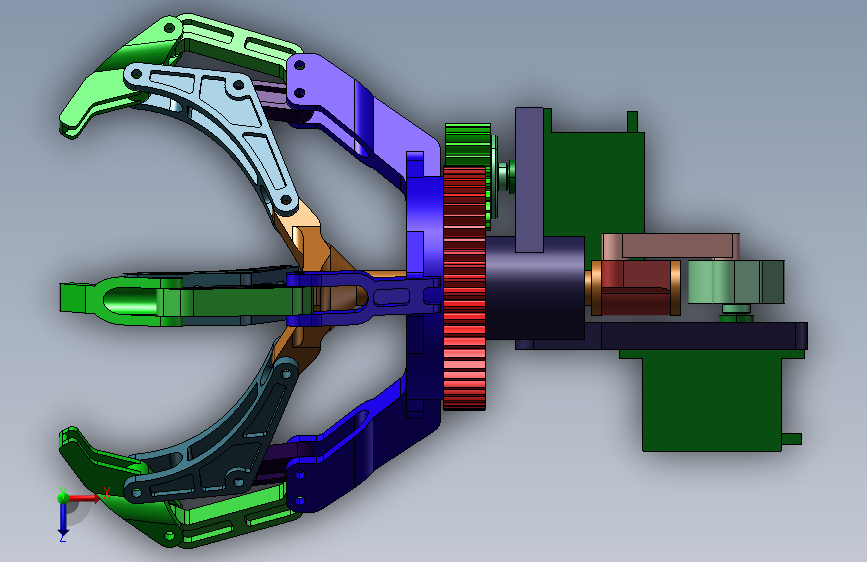Click the green Y axis origin ball
The height and width of the screenshot is (562, 867).
coord(63,497)
